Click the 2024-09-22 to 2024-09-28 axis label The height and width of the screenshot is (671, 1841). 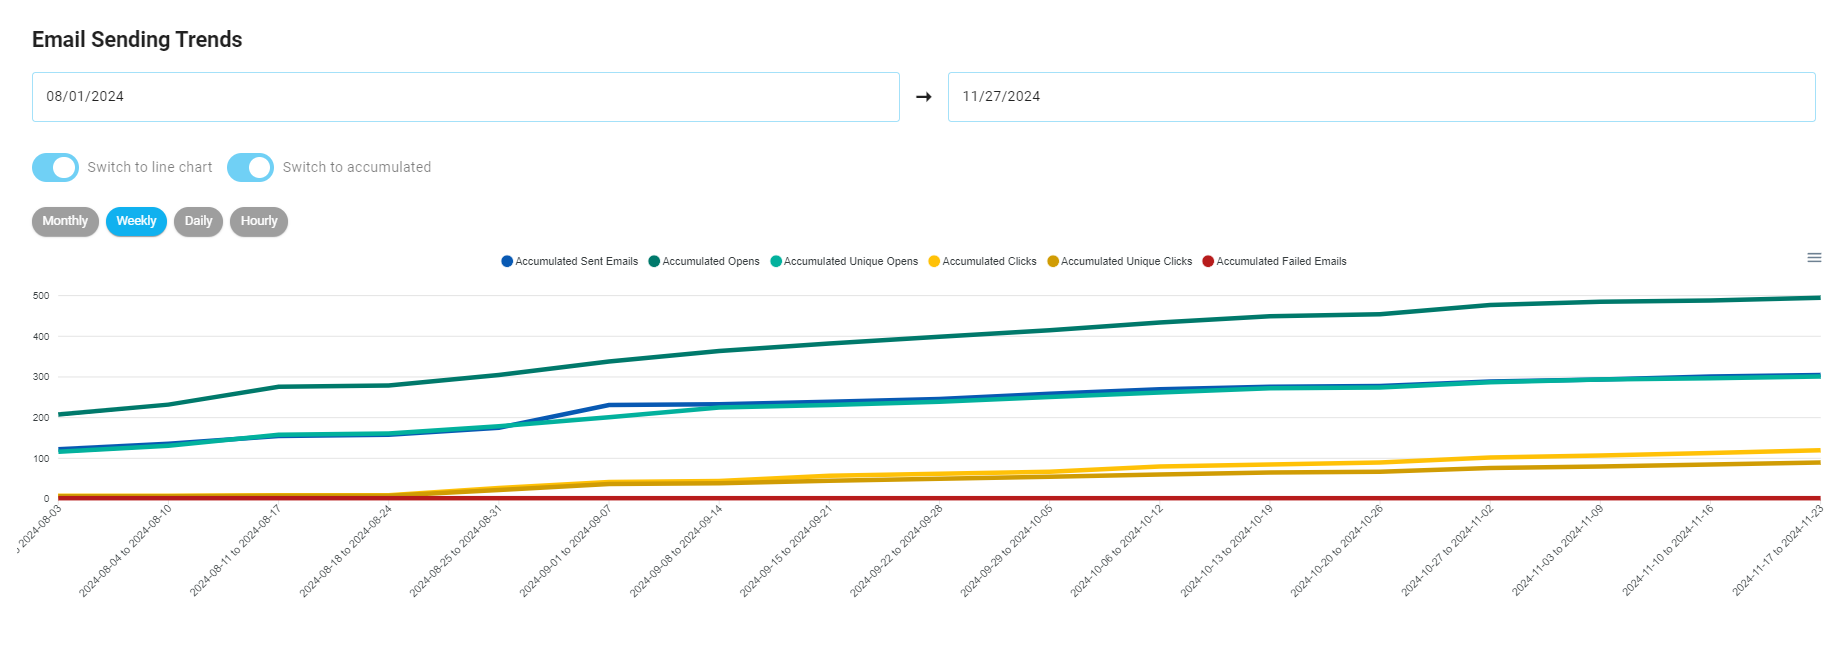click(x=897, y=551)
